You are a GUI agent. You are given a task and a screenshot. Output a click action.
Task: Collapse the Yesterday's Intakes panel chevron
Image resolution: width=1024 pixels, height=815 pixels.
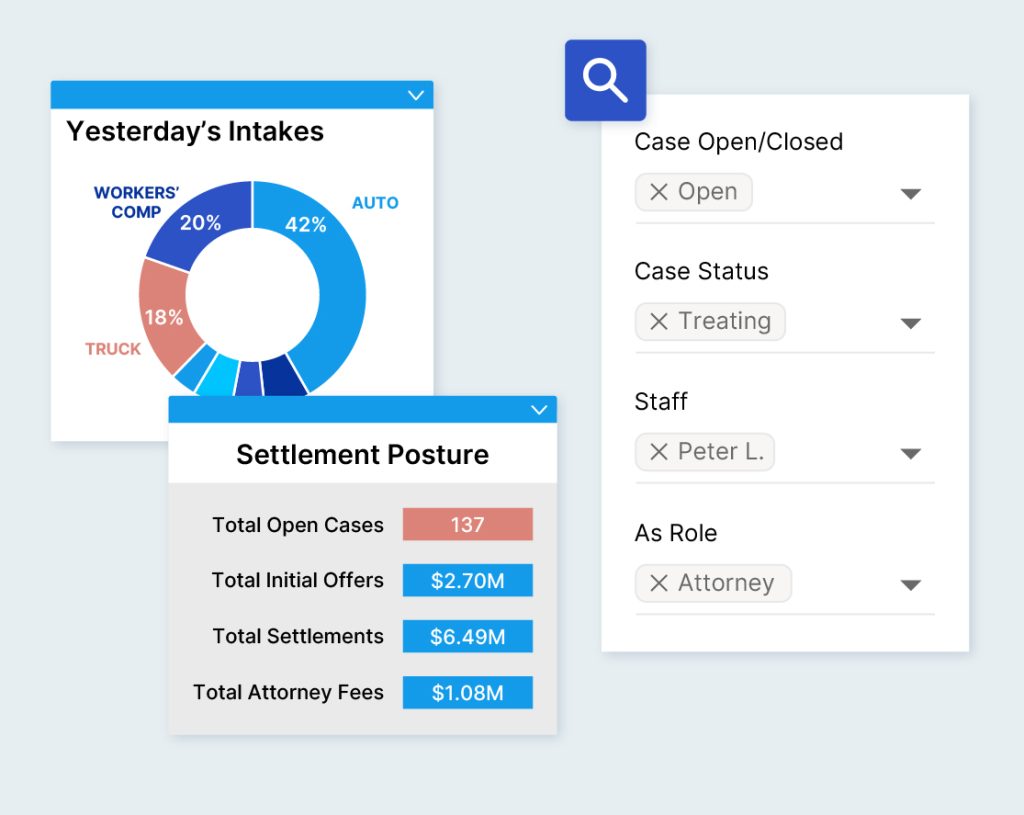416,95
